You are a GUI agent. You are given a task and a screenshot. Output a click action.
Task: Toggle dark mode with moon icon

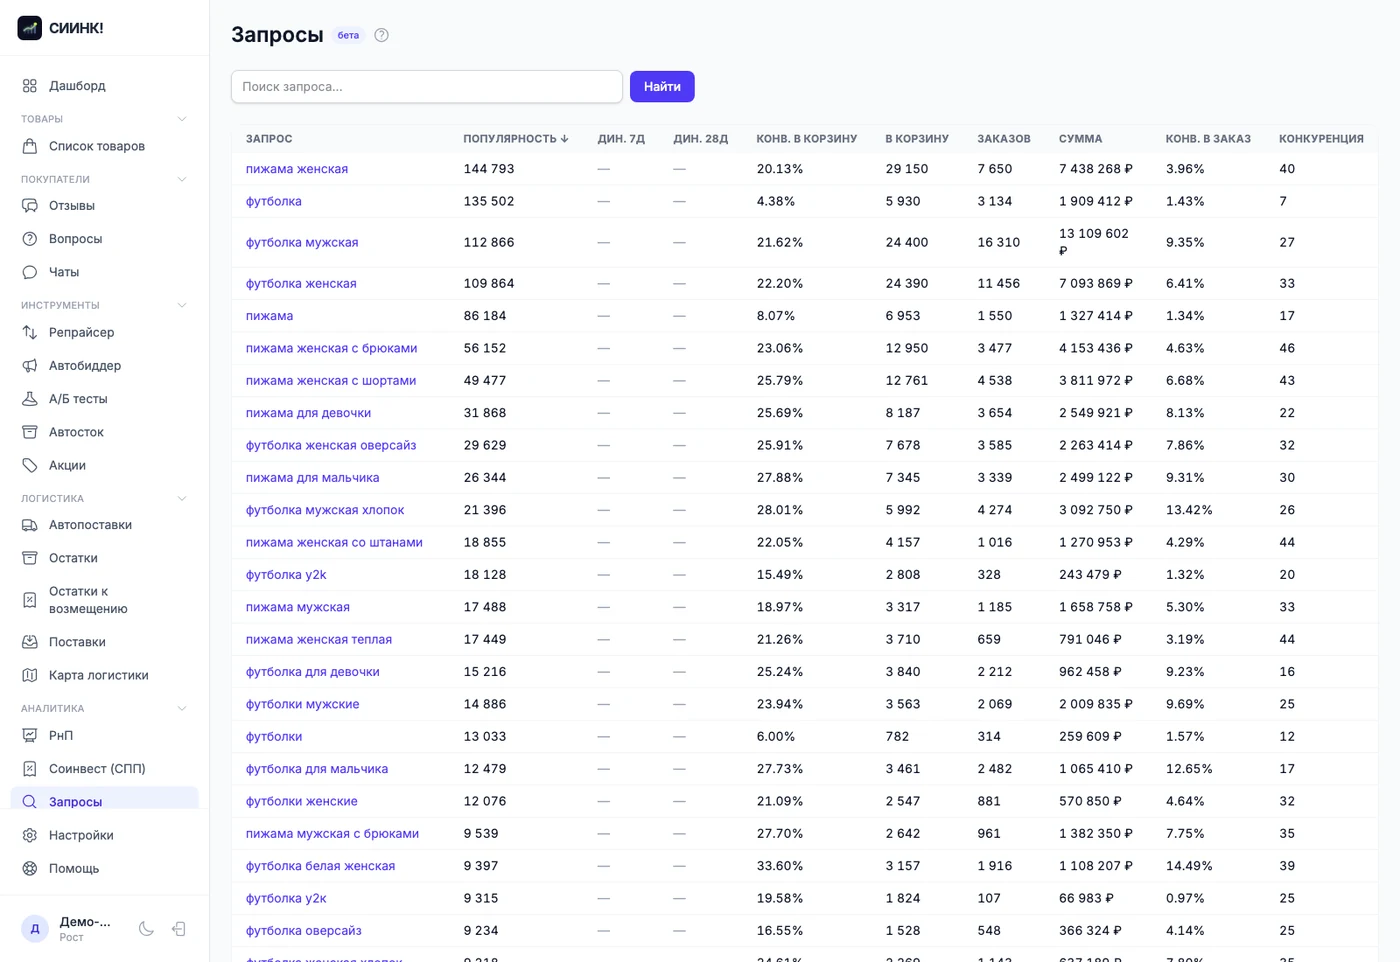[x=146, y=929]
